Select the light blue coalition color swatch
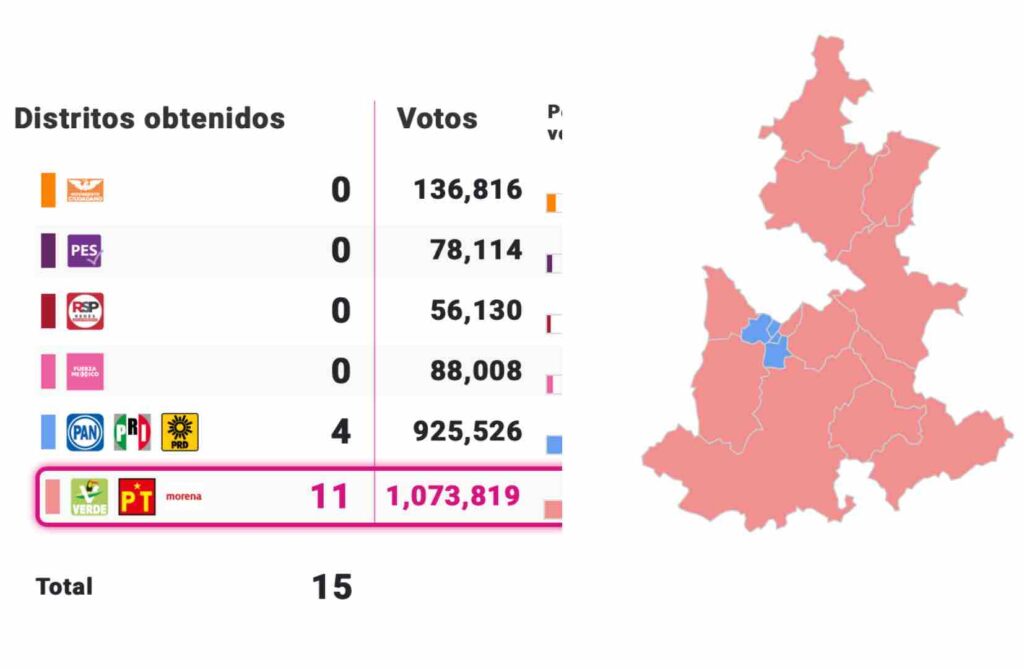Screen dimensions: 1024x669 (48, 432)
